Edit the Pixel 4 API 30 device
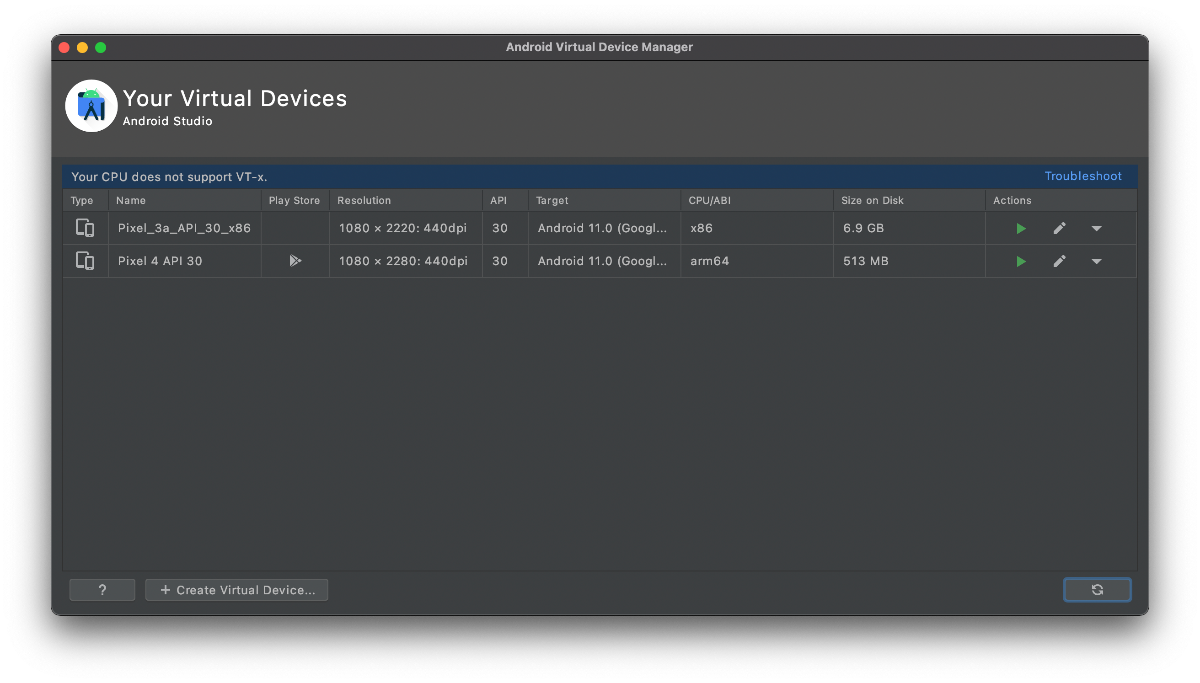The width and height of the screenshot is (1200, 683). pyautogui.click(x=1059, y=261)
